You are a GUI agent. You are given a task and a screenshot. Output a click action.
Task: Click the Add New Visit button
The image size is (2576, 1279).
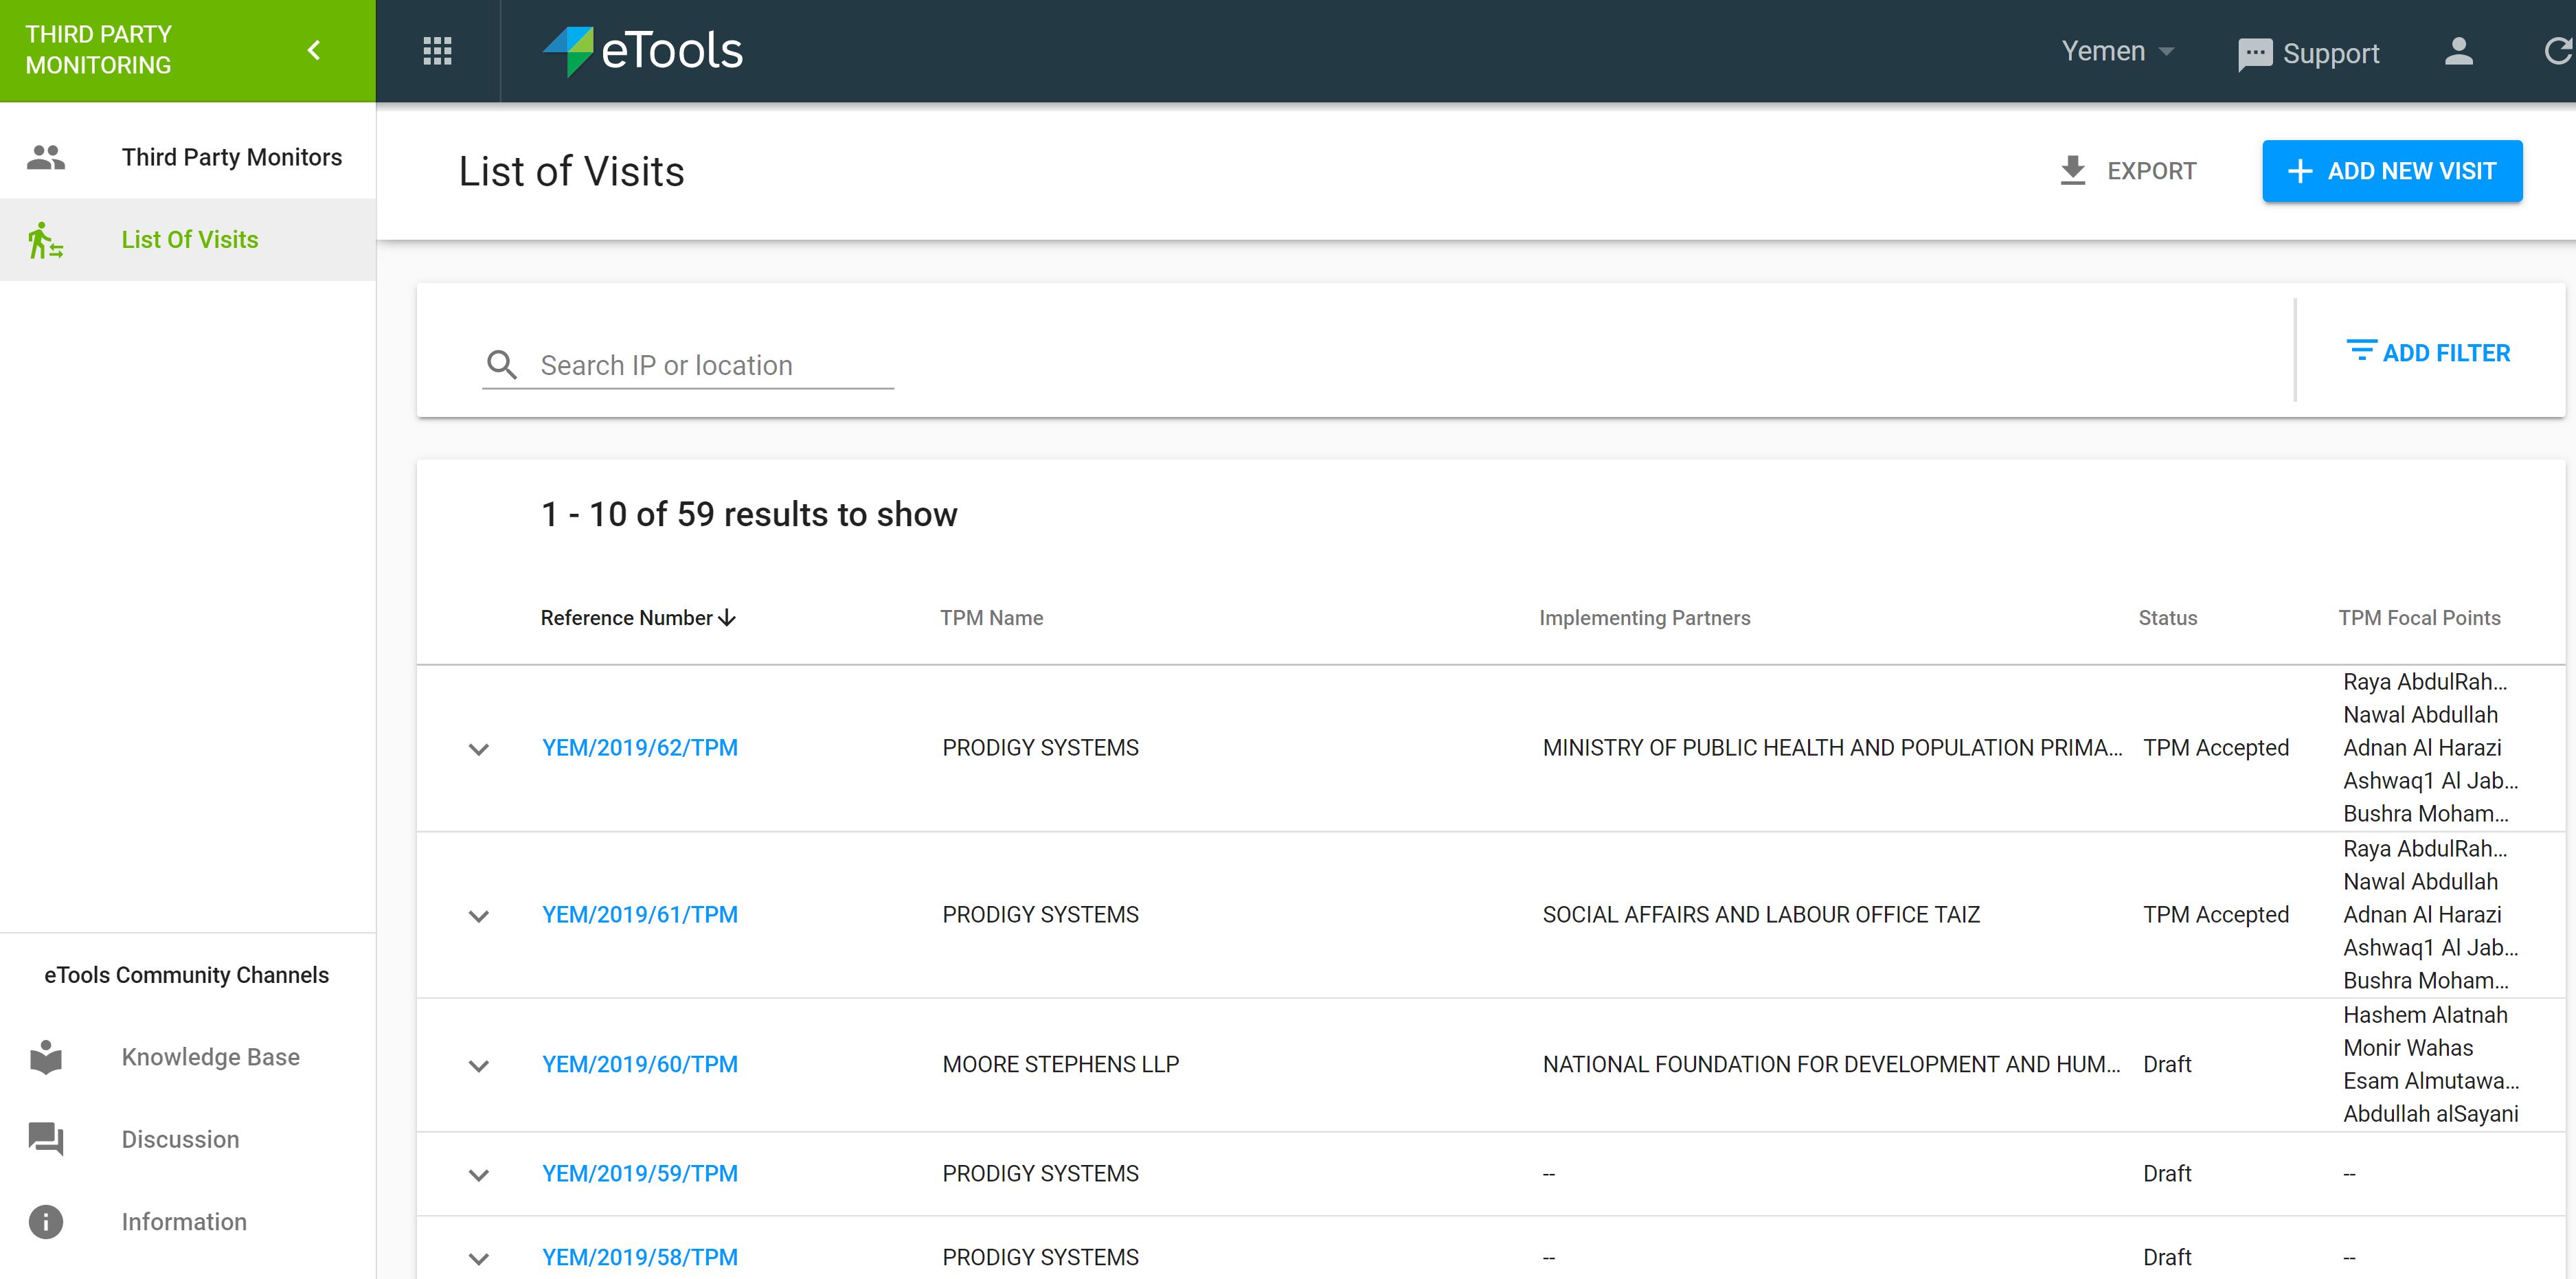click(2392, 171)
